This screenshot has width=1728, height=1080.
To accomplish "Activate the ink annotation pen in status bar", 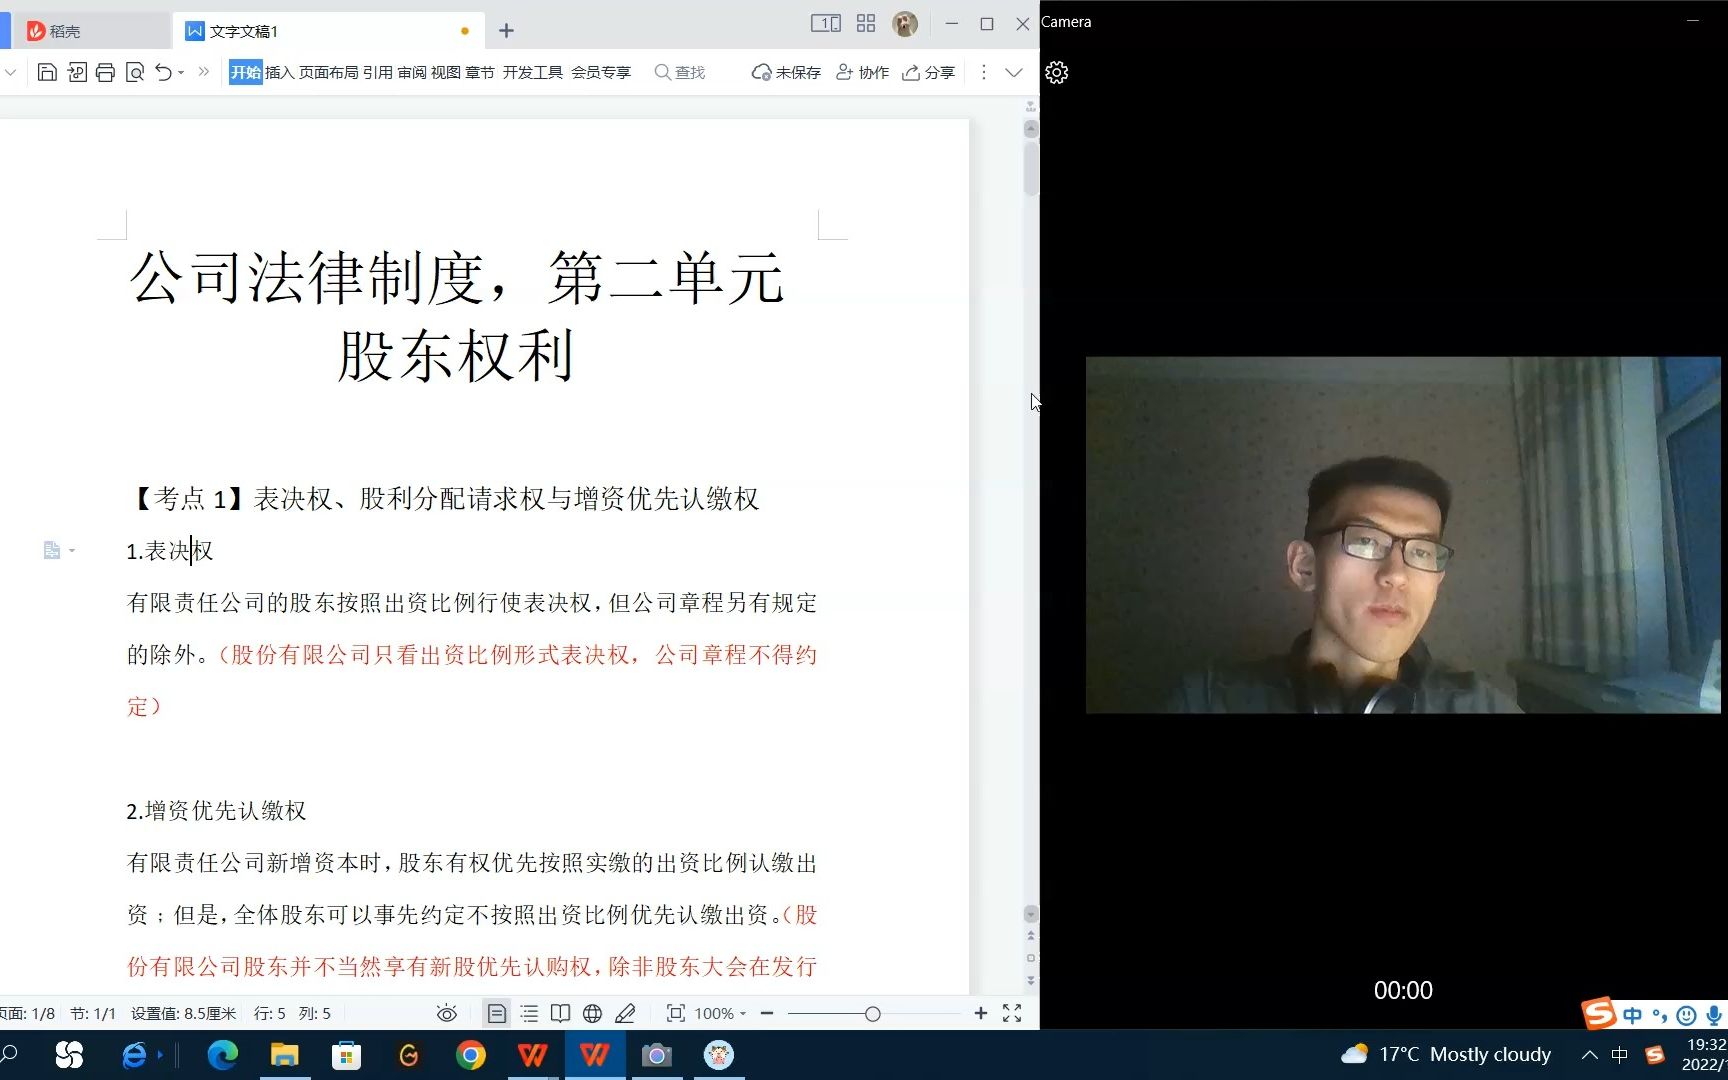I will 626,1013.
